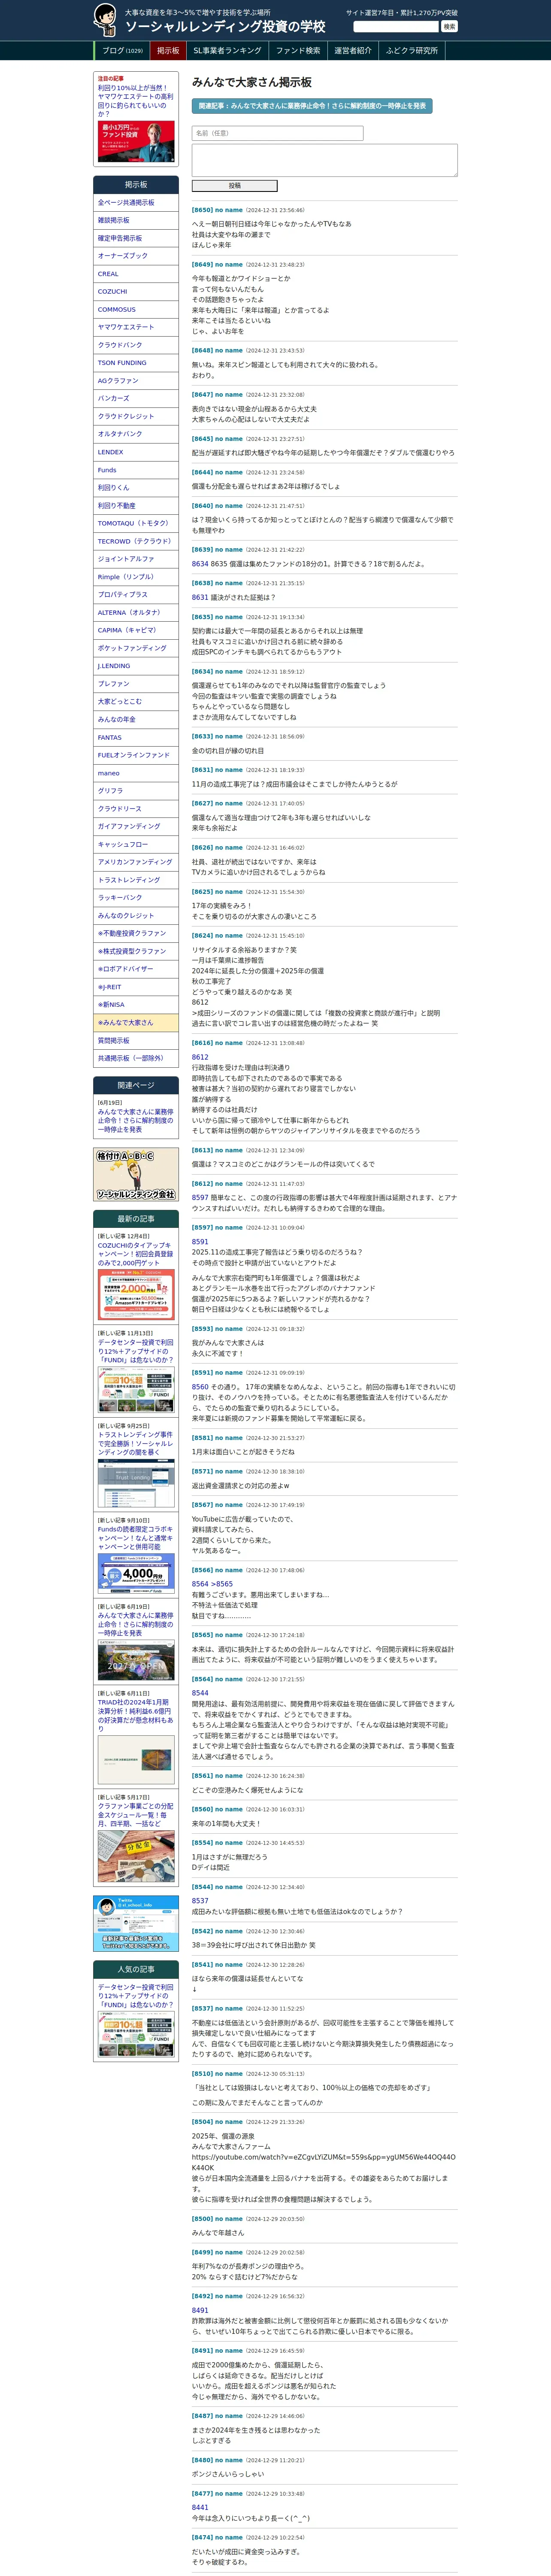Open ALTERNA（オルタナ） board link

pos(136,613)
